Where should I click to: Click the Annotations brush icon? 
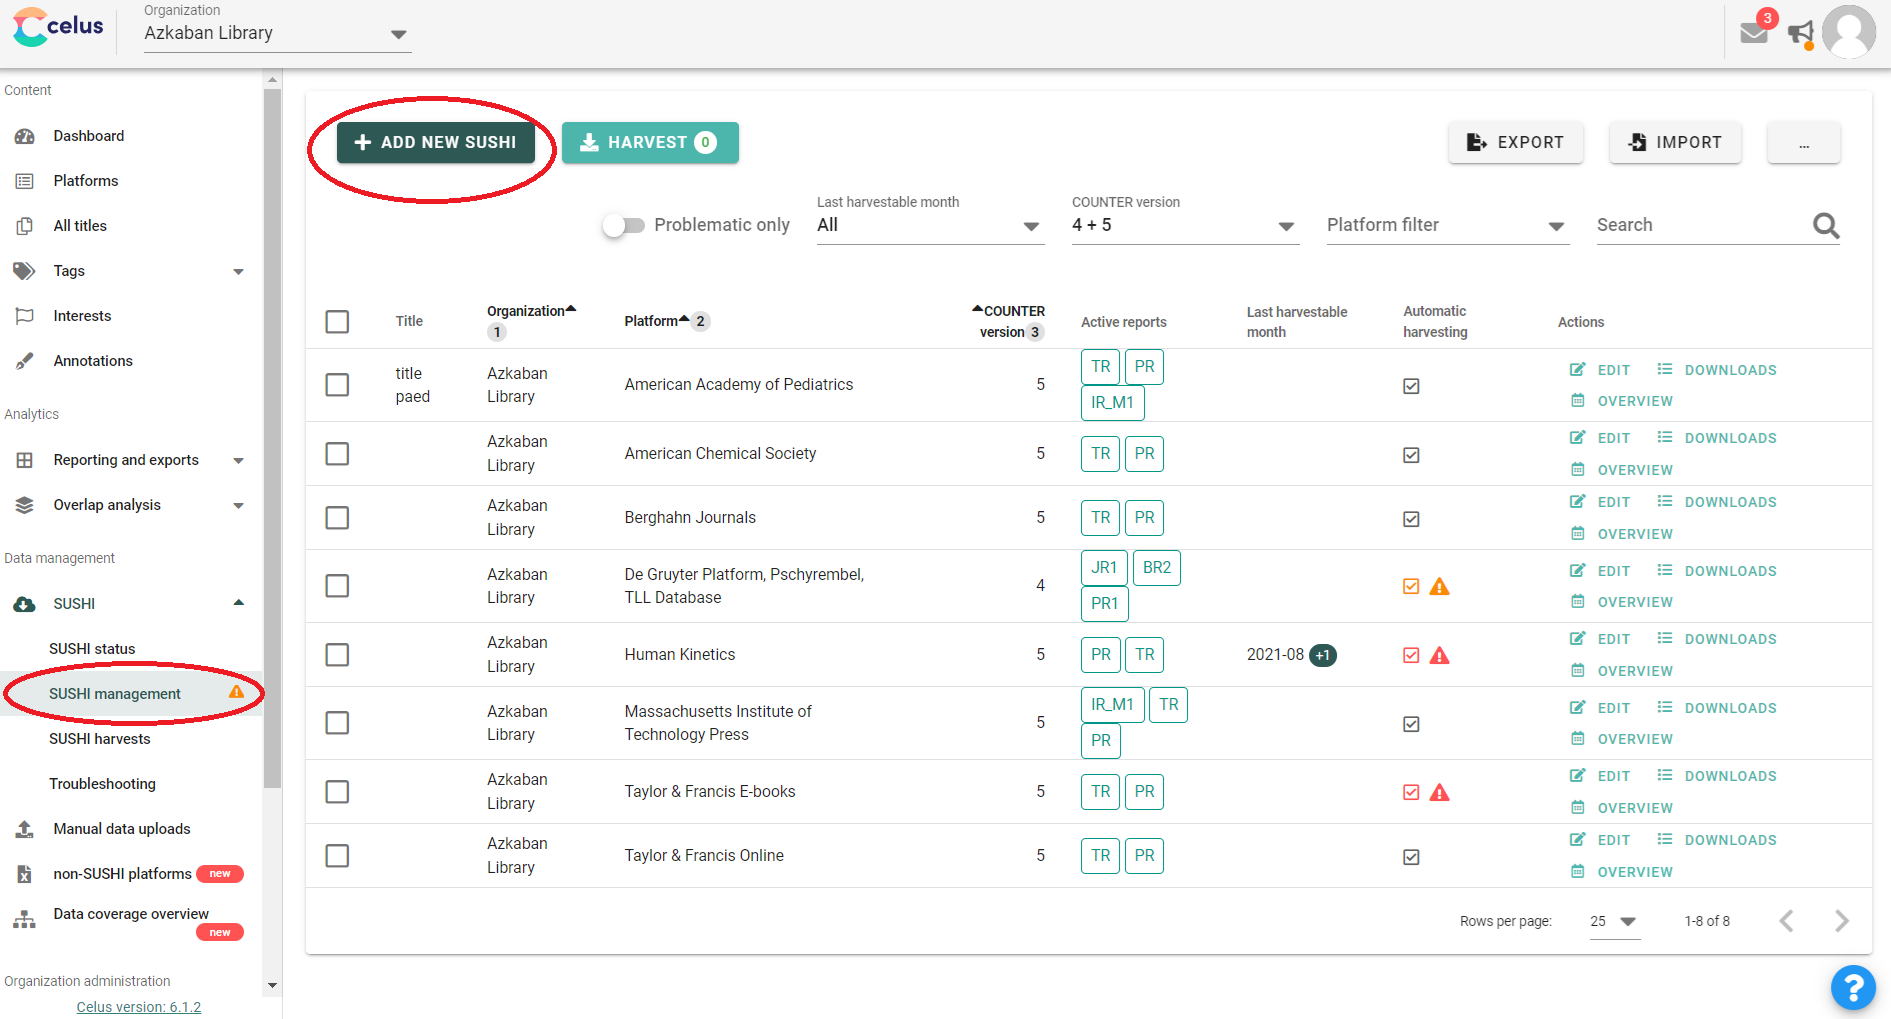(25, 361)
